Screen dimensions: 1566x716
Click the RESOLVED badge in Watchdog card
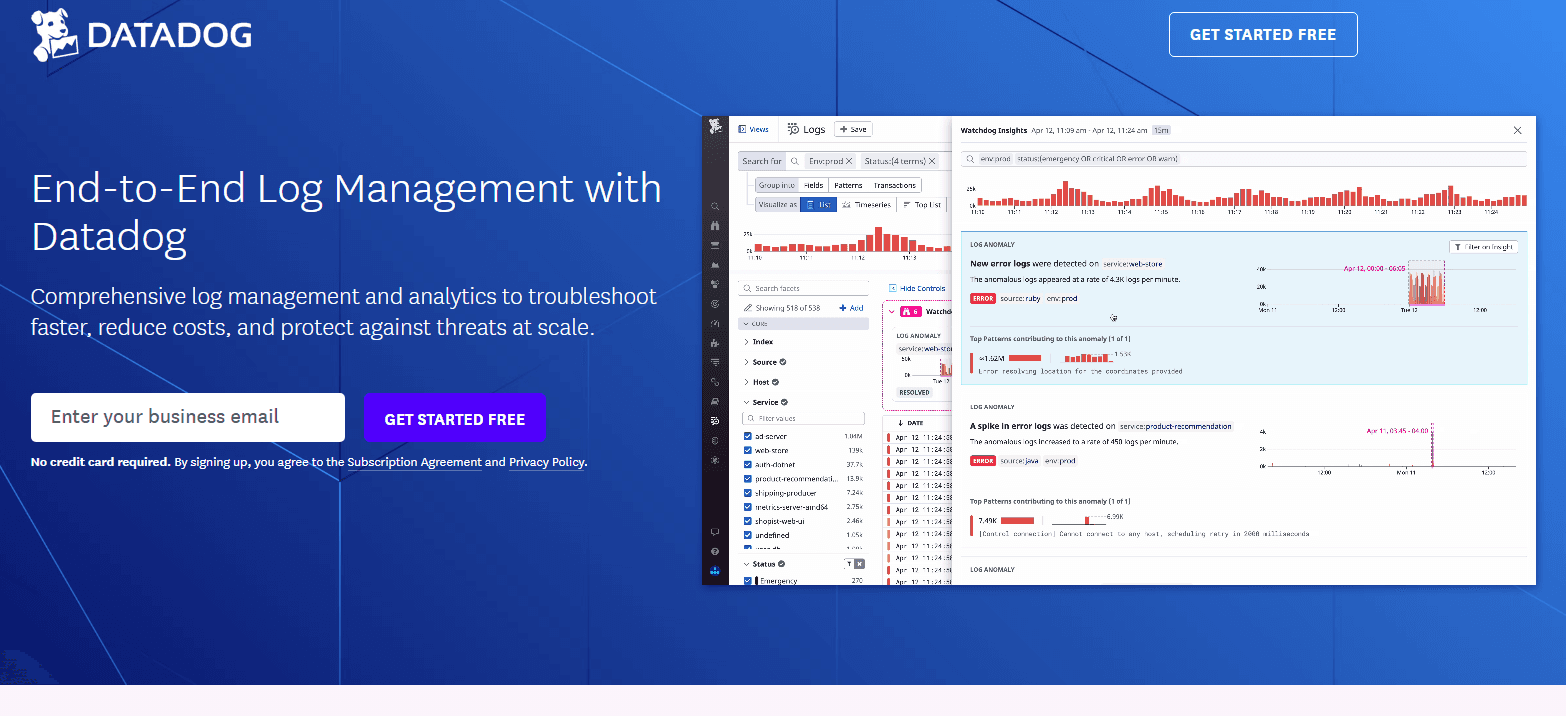[x=914, y=392]
